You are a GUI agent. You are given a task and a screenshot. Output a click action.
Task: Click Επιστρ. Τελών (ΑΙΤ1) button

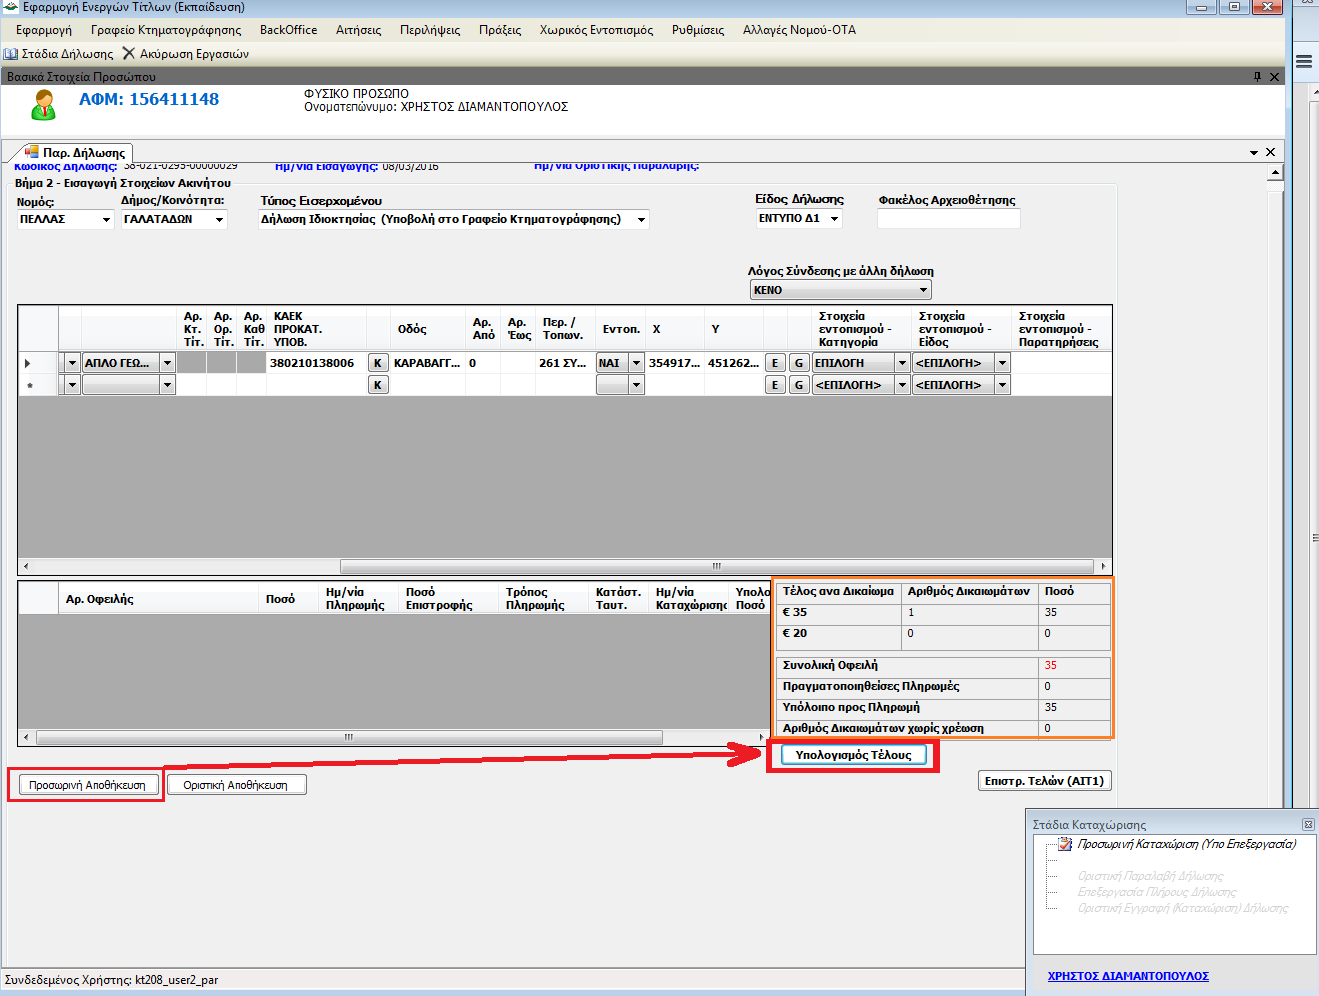[x=1044, y=781]
